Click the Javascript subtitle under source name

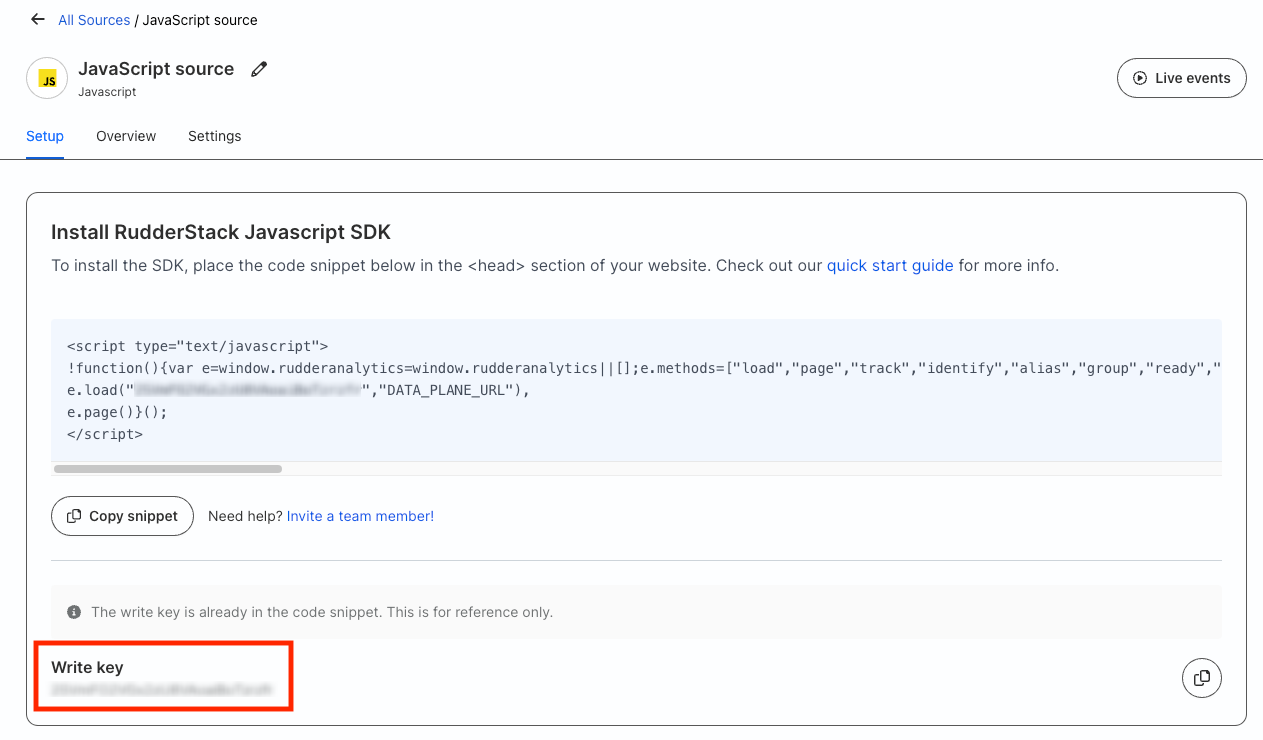point(107,92)
